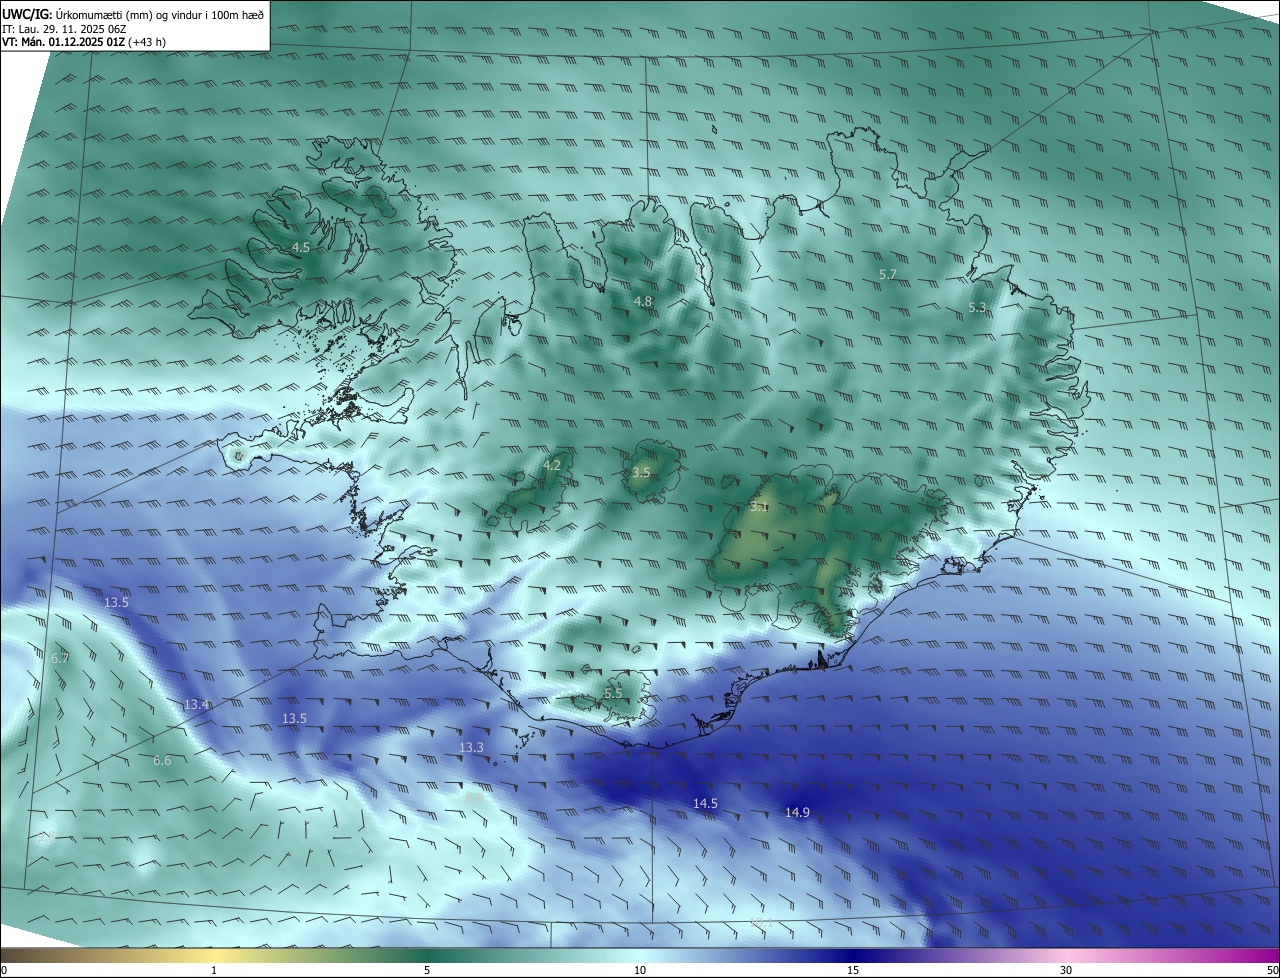Click the color scale tick labeled 0

tap(4, 970)
